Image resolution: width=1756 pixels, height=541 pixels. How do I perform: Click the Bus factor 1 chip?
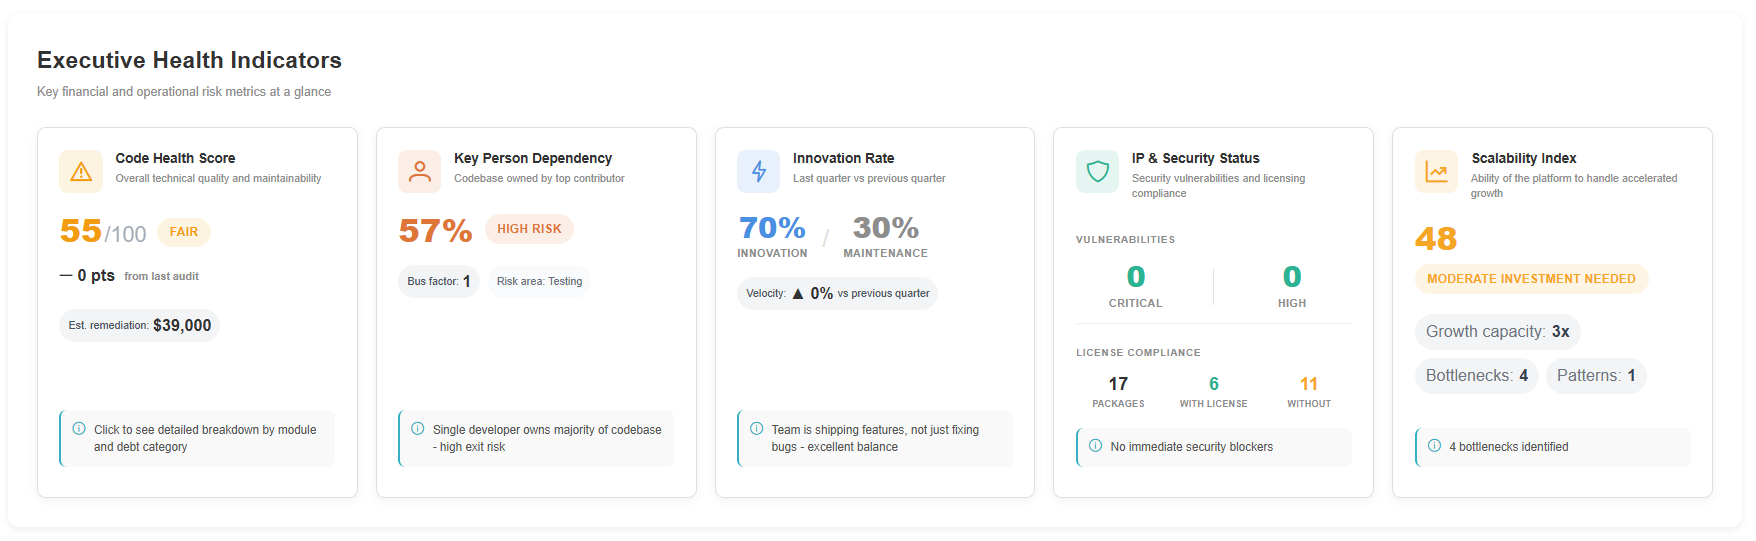click(x=439, y=282)
